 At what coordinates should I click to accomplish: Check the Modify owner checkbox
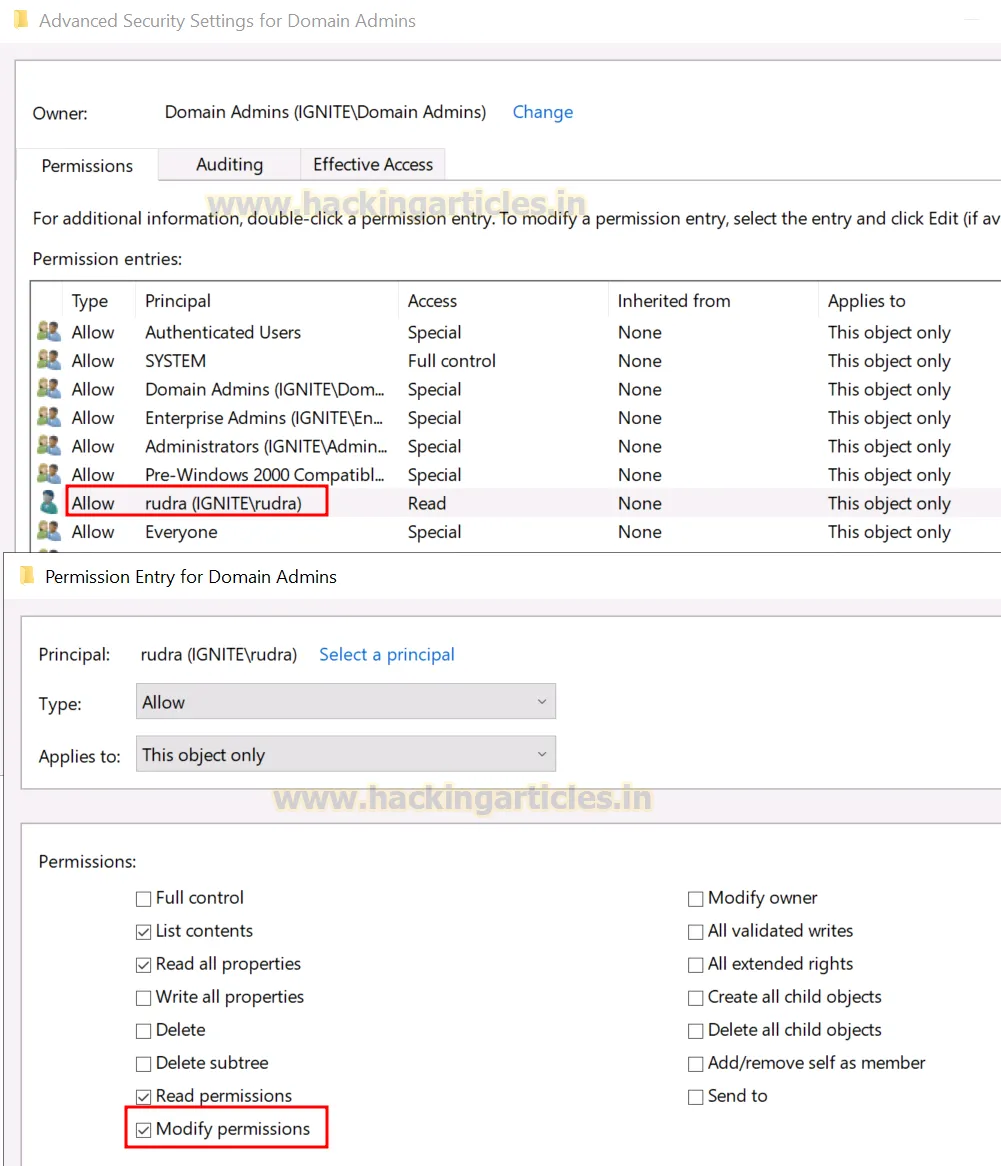point(696,899)
